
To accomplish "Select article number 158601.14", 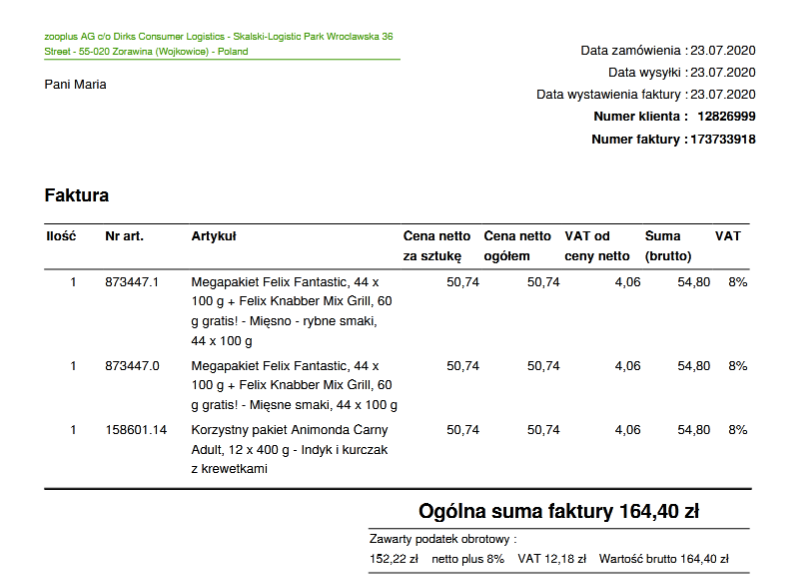I will 136,430.
